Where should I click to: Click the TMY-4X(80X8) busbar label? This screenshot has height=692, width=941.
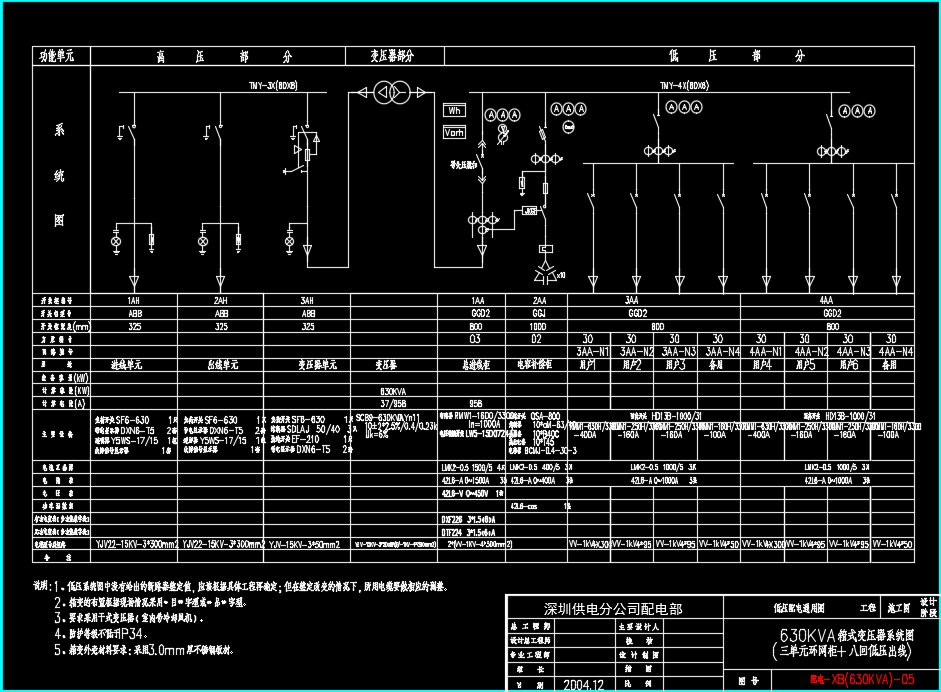pyautogui.click(x=684, y=86)
